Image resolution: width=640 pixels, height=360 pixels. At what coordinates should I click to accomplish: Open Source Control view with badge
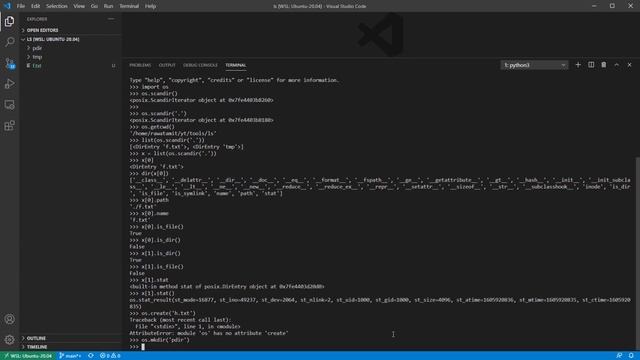[9, 63]
